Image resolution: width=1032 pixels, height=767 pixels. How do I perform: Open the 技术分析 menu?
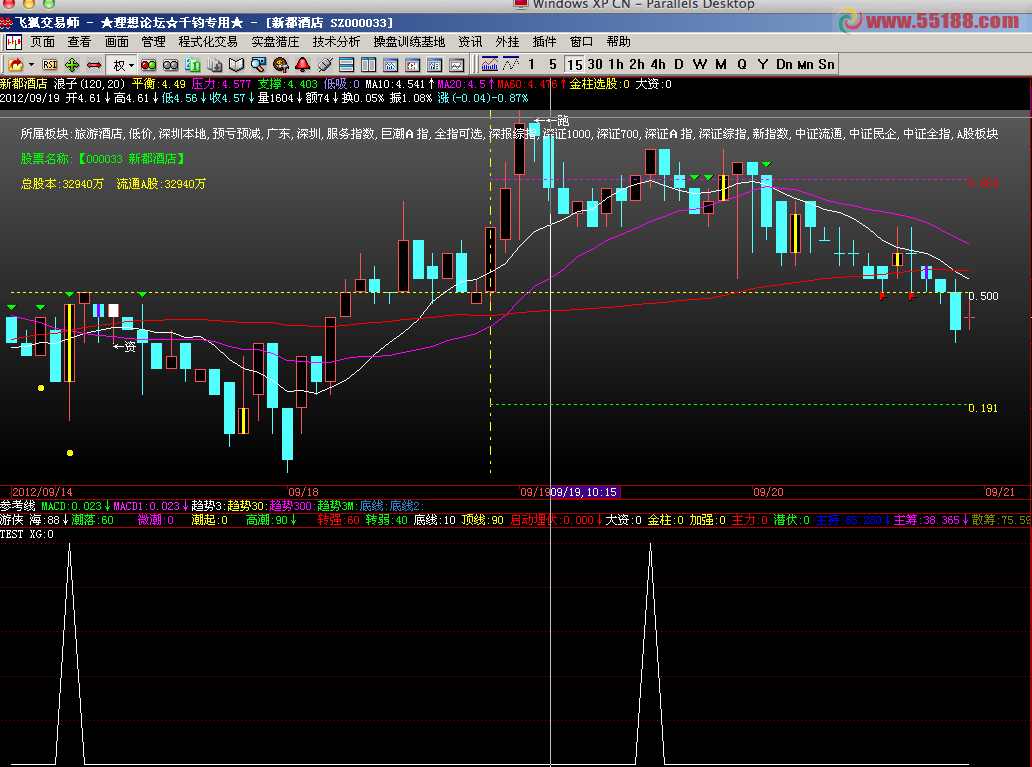336,42
